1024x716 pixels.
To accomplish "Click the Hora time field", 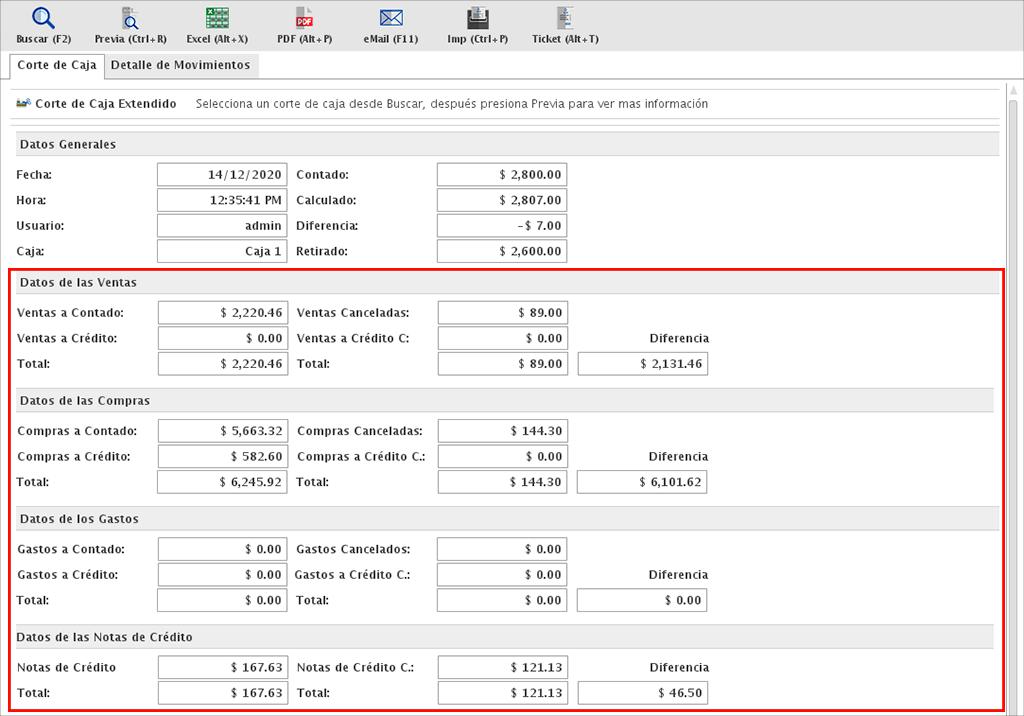I will coord(222,200).
